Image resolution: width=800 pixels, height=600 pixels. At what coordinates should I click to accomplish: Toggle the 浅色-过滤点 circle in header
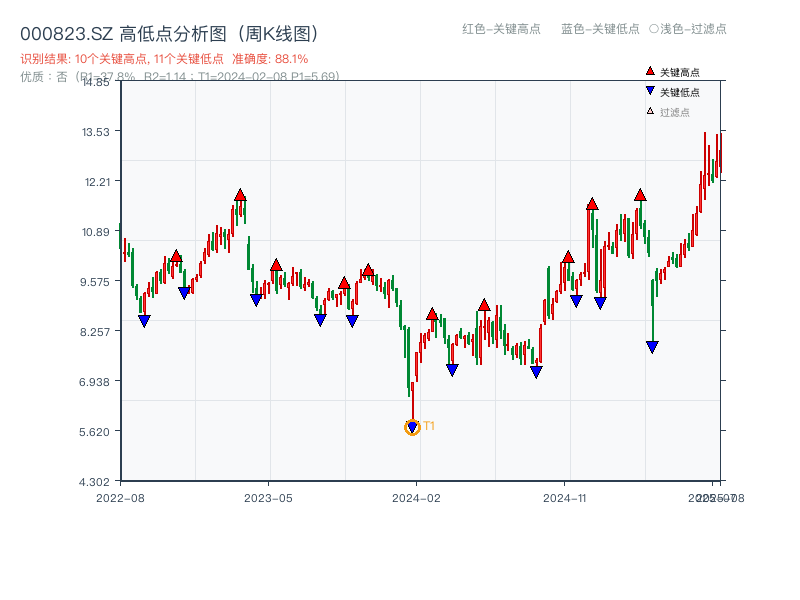click(x=654, y=29)
